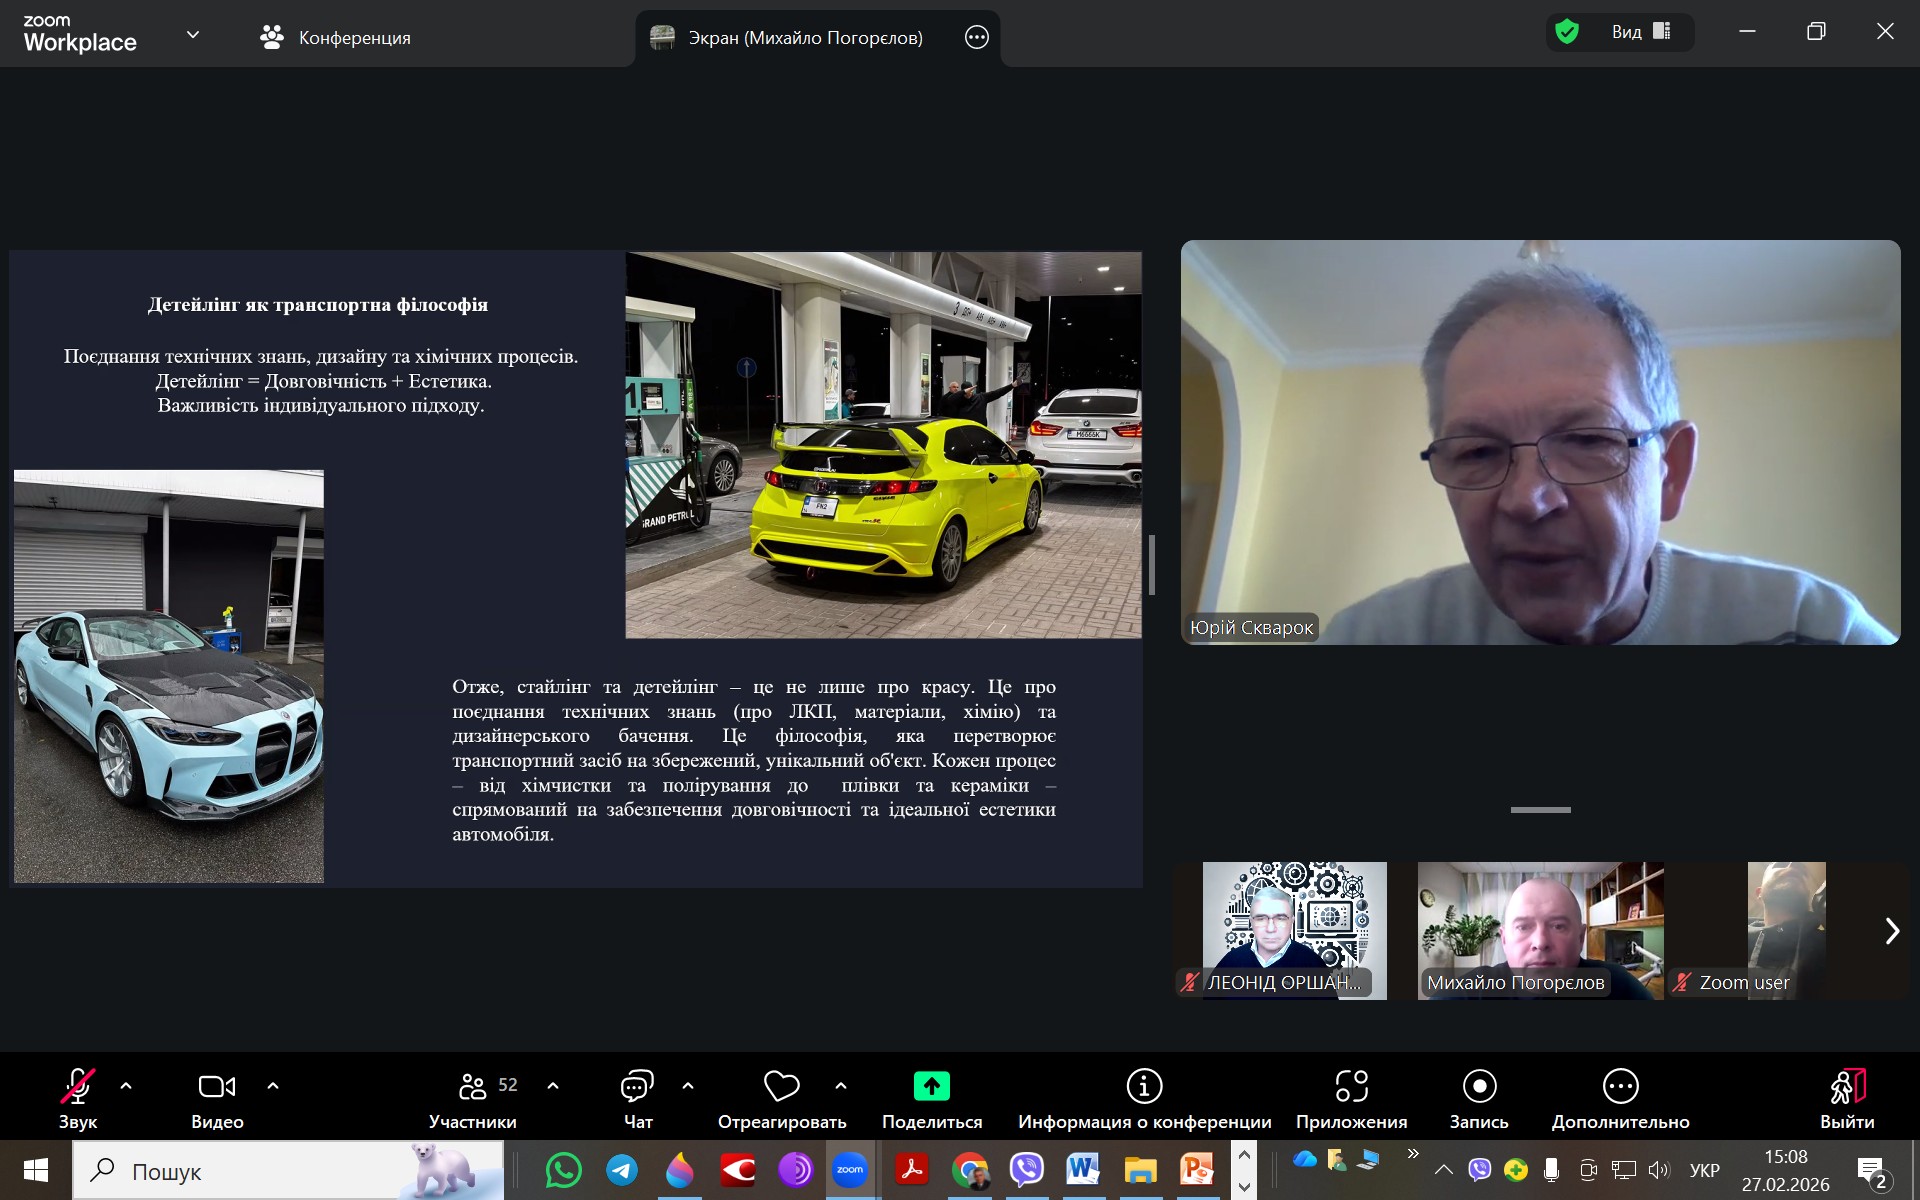
Task: Open the Chat panel icon
Action: (x=637, y=1086)
